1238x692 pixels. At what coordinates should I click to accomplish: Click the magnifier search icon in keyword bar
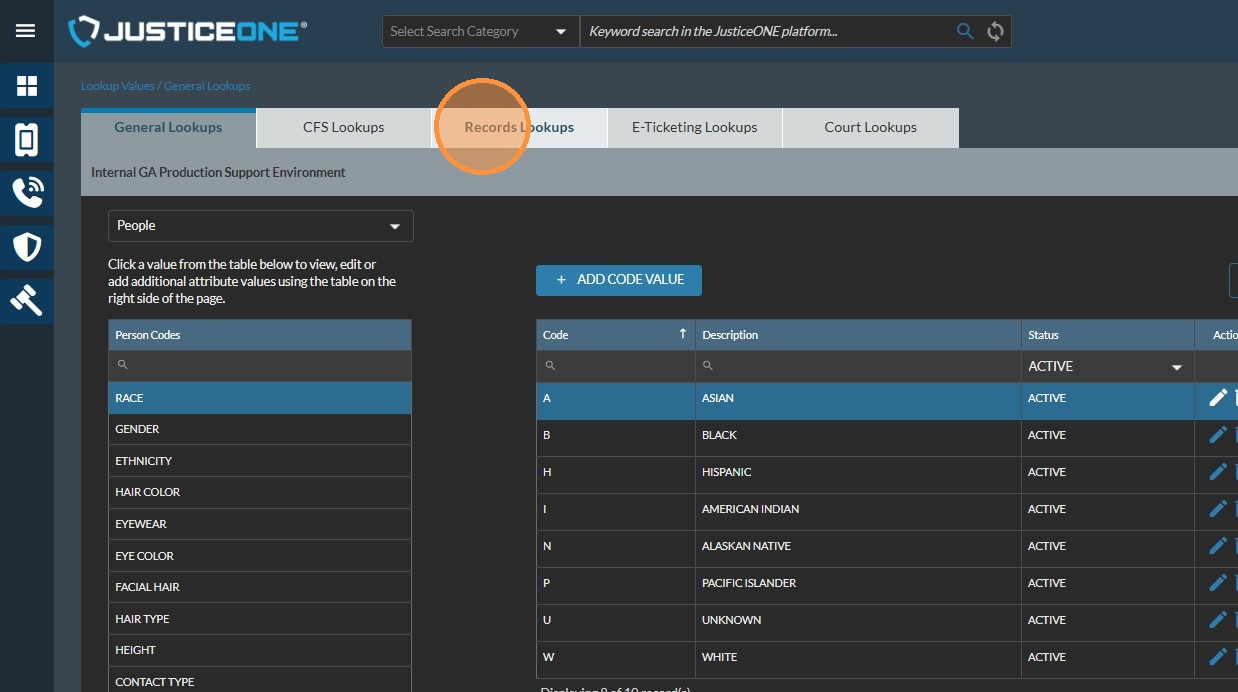[964, 31]
